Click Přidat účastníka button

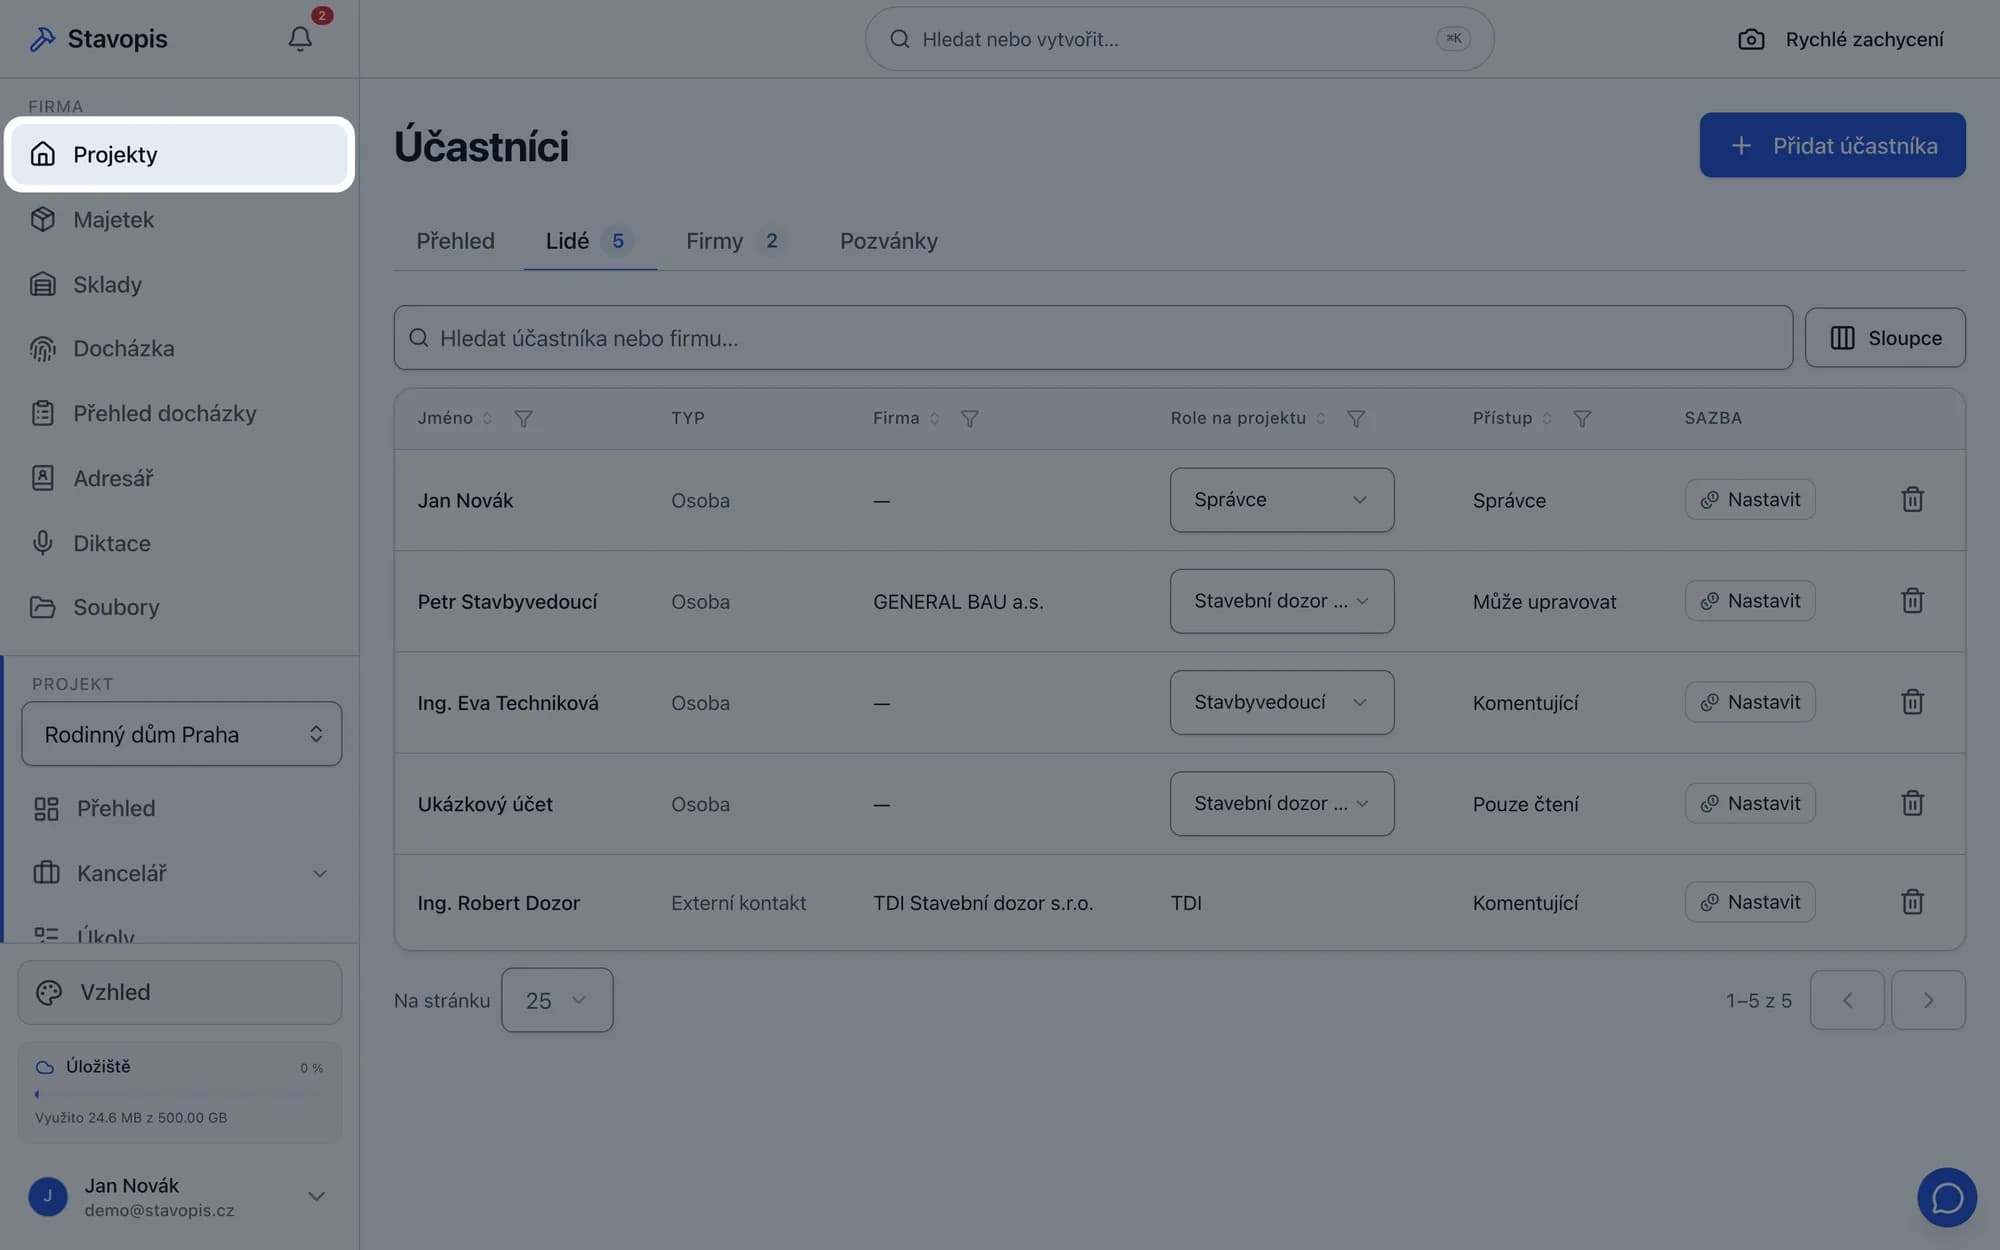click(x=1832, y=145)
